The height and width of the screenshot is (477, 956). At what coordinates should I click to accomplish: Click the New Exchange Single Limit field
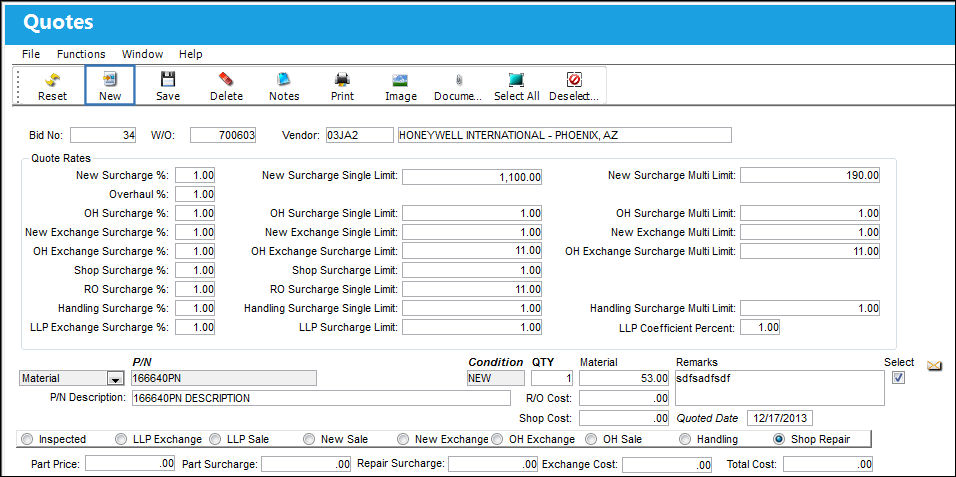click(472, 232)
